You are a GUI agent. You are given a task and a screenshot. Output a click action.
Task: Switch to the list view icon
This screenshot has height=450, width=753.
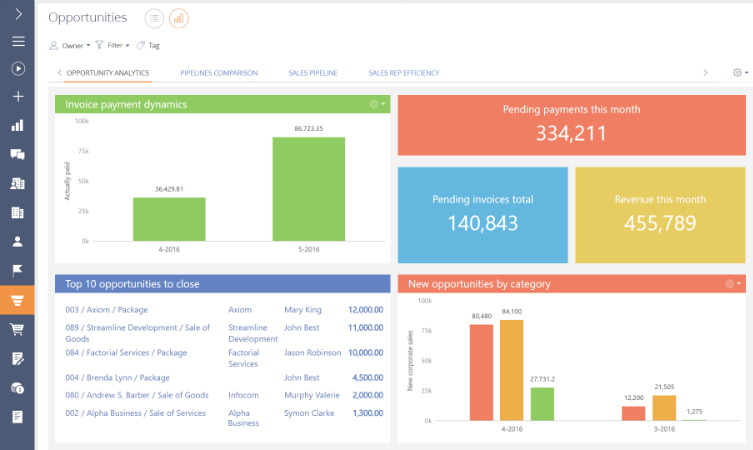pos(154,18)
